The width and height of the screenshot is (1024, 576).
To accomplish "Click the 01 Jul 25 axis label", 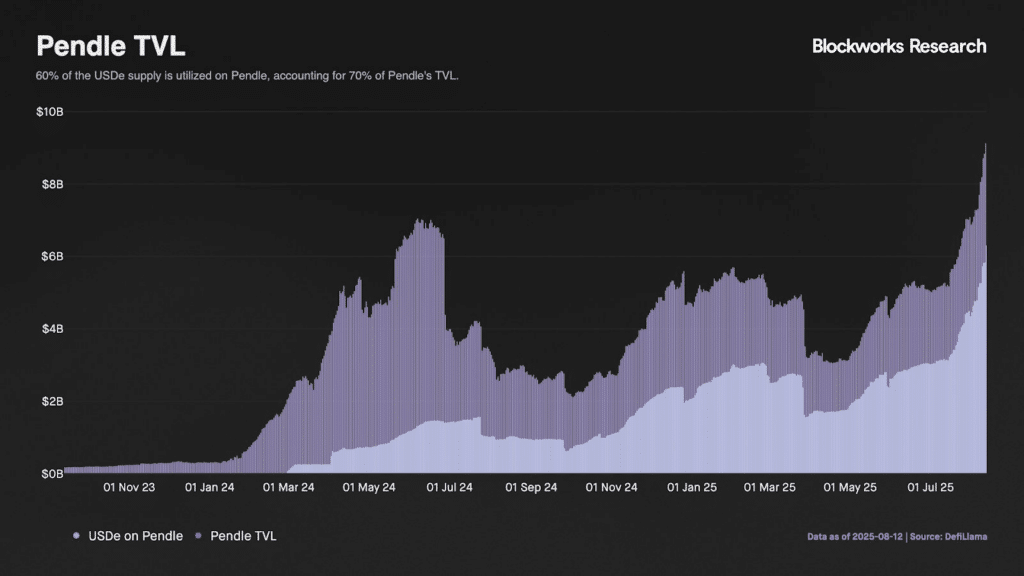I will point(931,487).
